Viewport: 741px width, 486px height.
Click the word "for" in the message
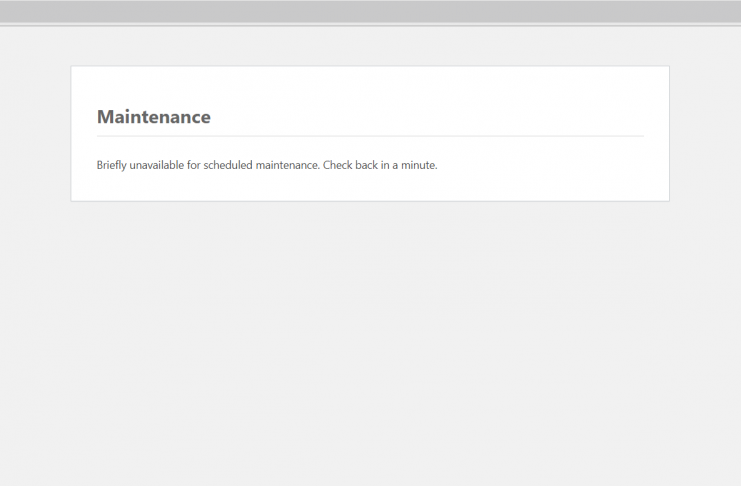(194, 165)
